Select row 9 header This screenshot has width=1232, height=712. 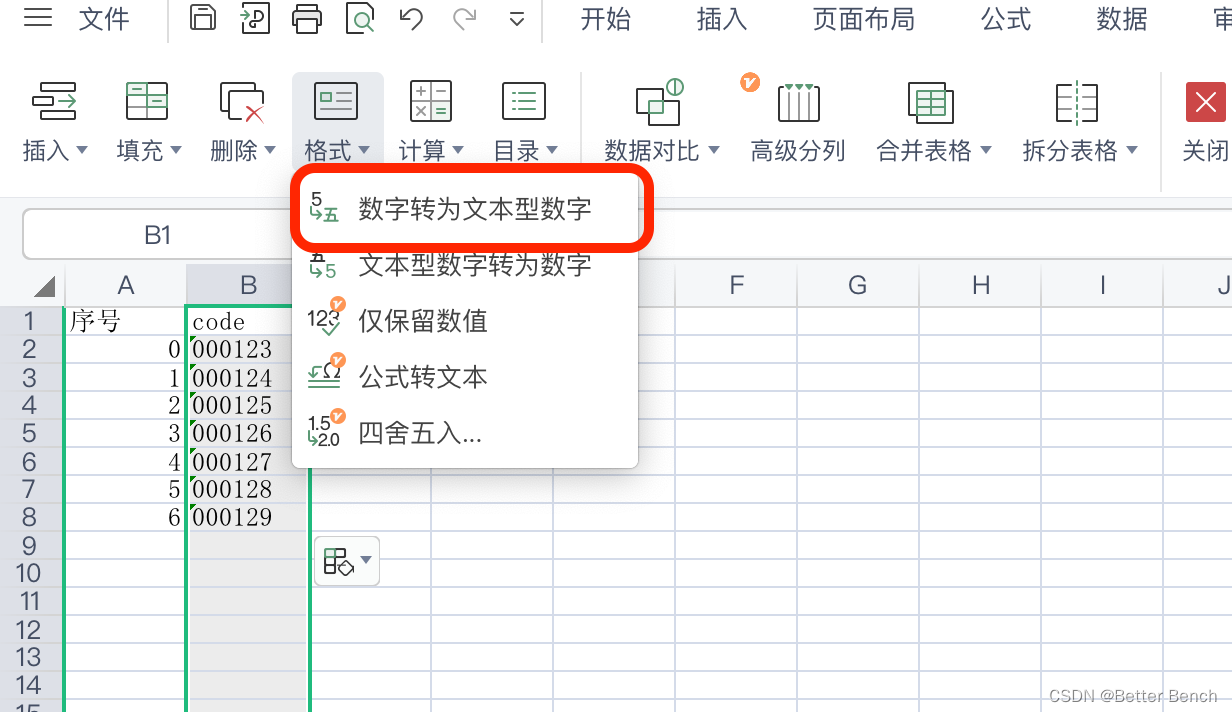(x=30, y=545)
